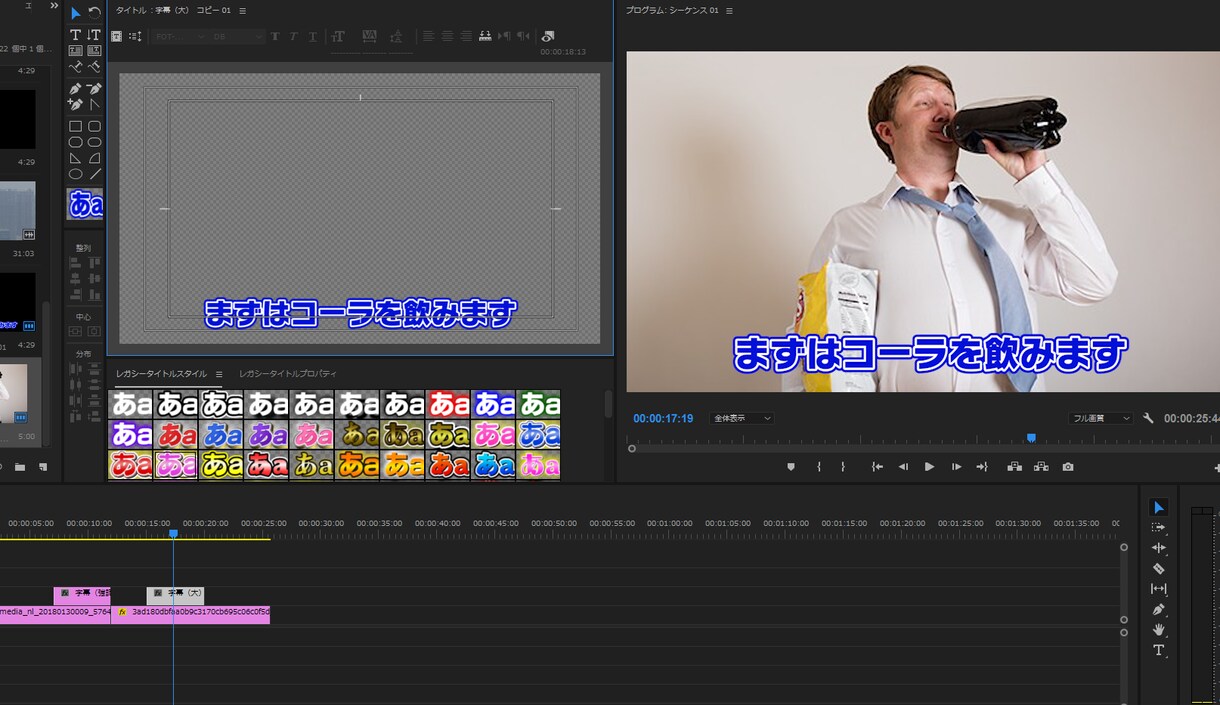1220x705 pixels.
Task: Select the Delete Anchor Point tool
Action: click(x=94, y=89)
